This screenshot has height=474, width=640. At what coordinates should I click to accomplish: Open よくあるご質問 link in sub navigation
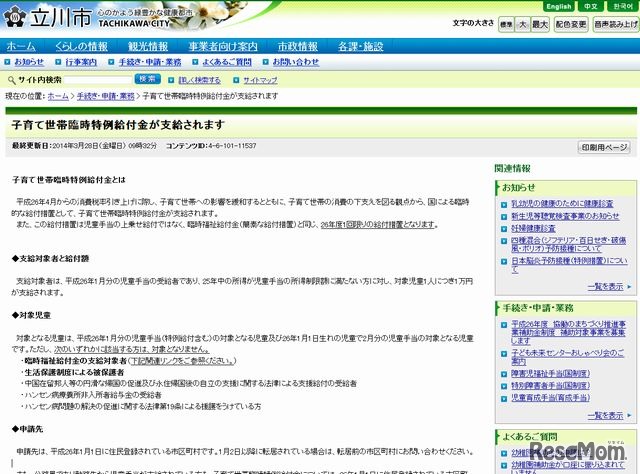coord(227,62)
